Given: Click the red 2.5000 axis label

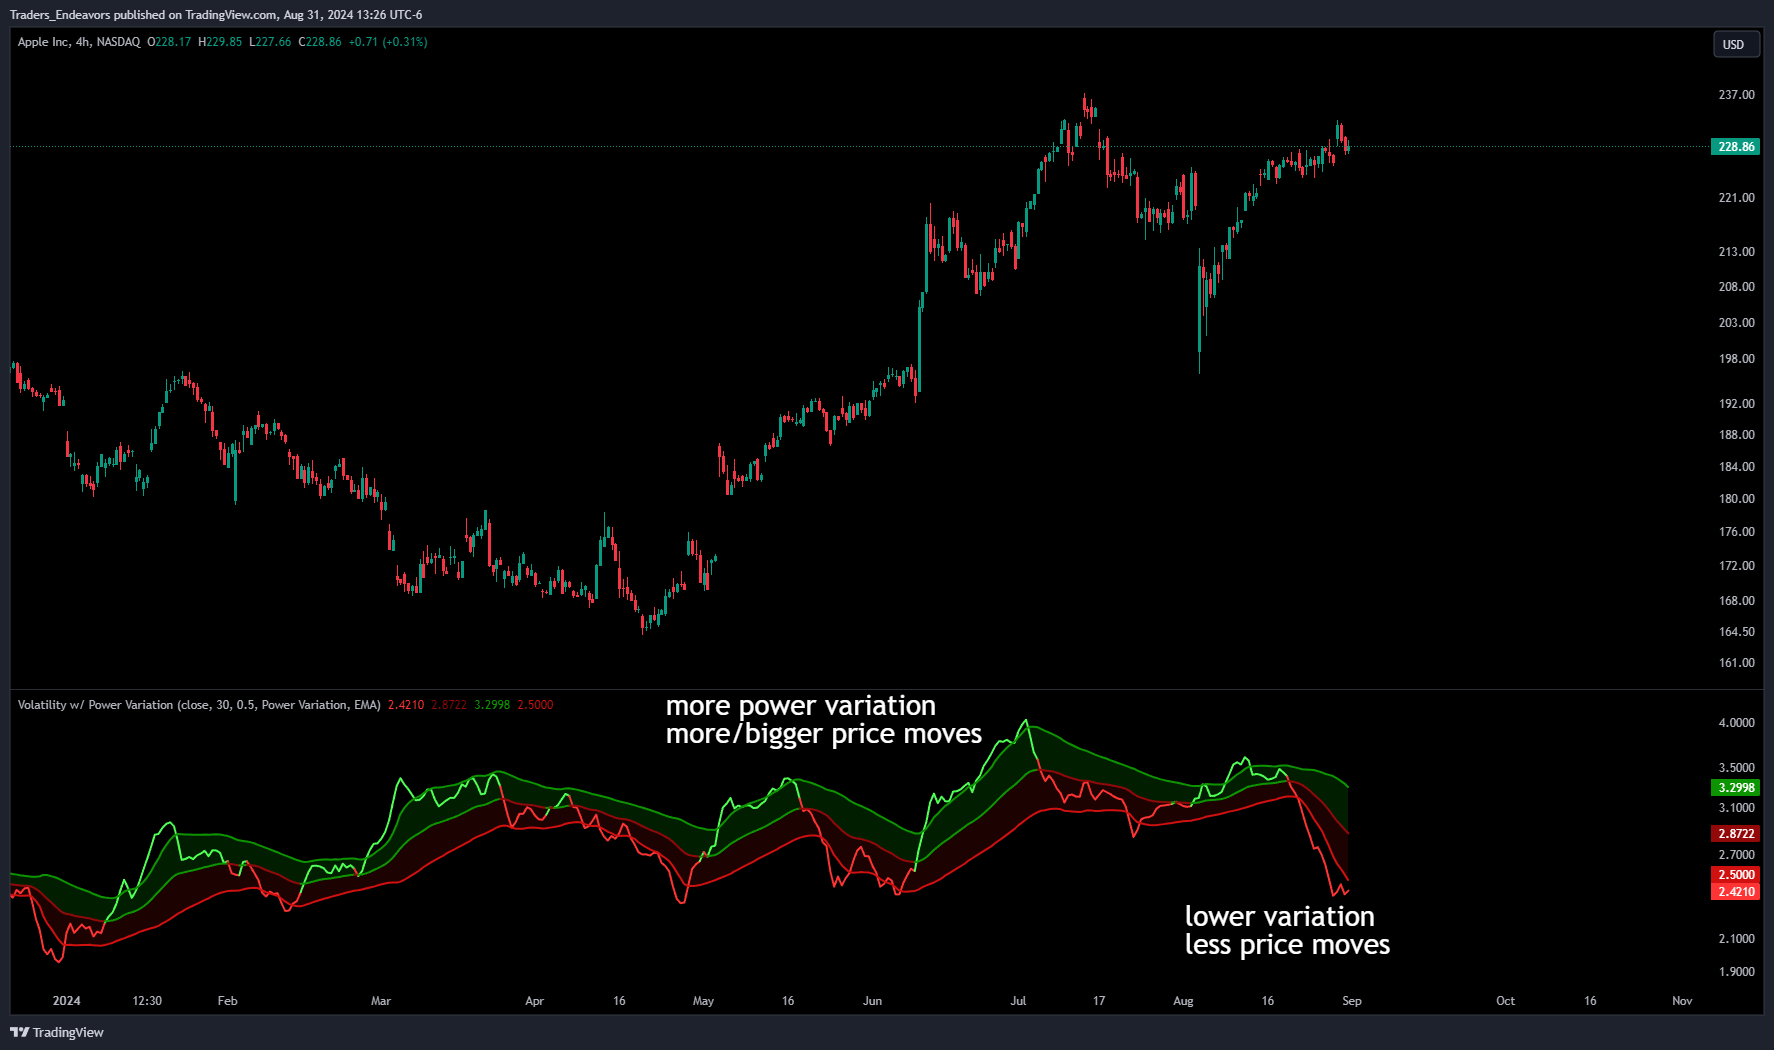Looking at the screenshot, I should [x=1736, y=874].
